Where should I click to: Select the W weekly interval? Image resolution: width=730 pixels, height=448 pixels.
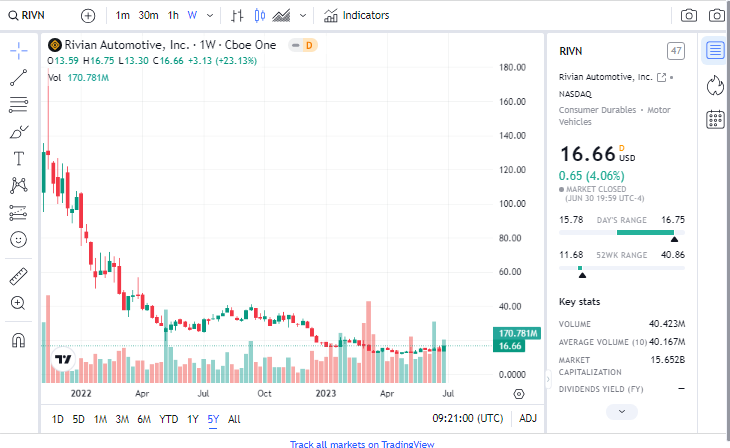point(192,15)
